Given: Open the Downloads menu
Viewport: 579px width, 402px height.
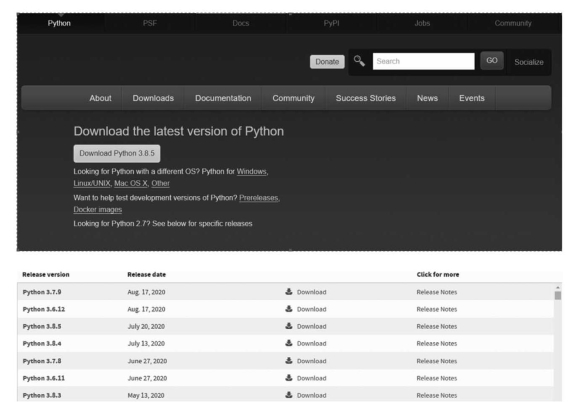Looking at the screenshot, I should 153,98.
